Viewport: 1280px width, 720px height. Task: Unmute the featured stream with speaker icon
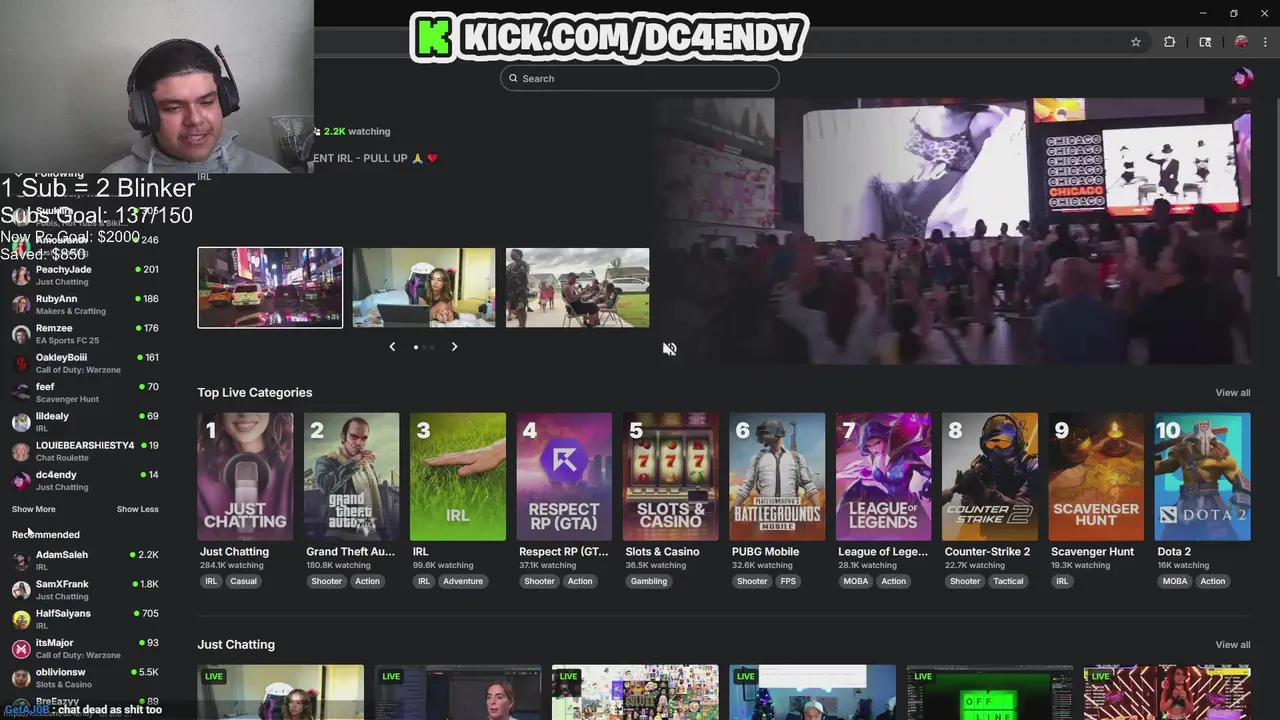tap(669, 348)
